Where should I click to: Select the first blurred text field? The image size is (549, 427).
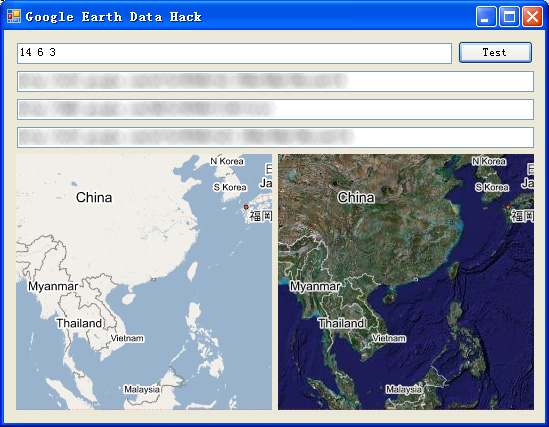point(275,82)
